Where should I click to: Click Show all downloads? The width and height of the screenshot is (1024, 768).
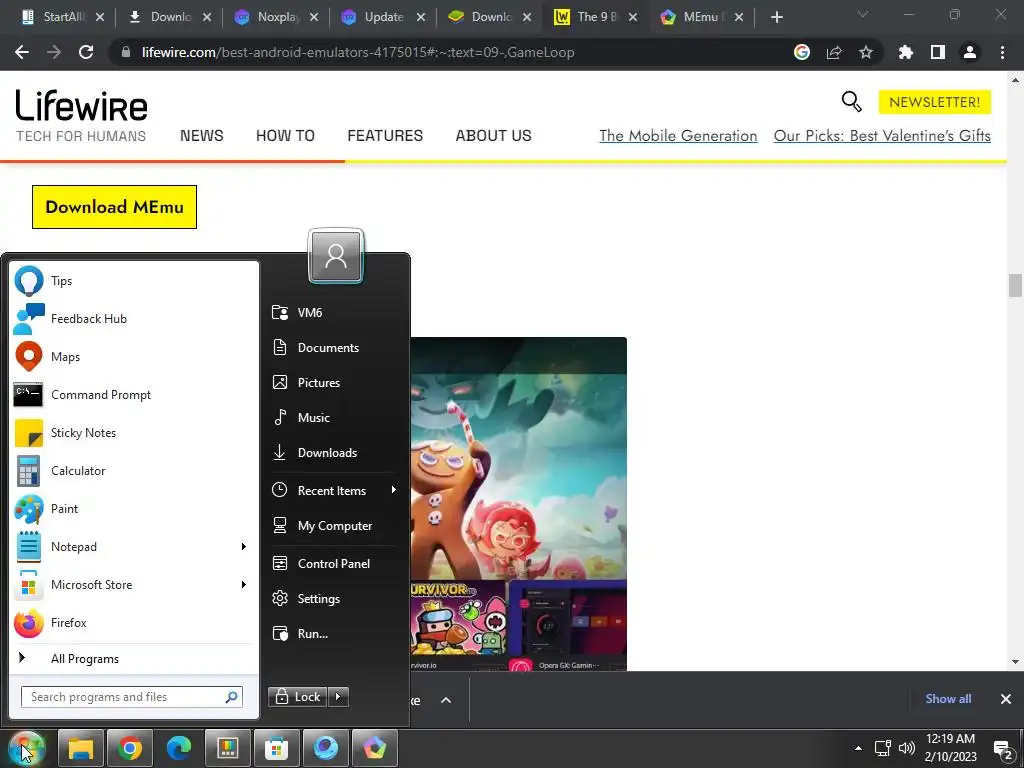coord(948,699)
